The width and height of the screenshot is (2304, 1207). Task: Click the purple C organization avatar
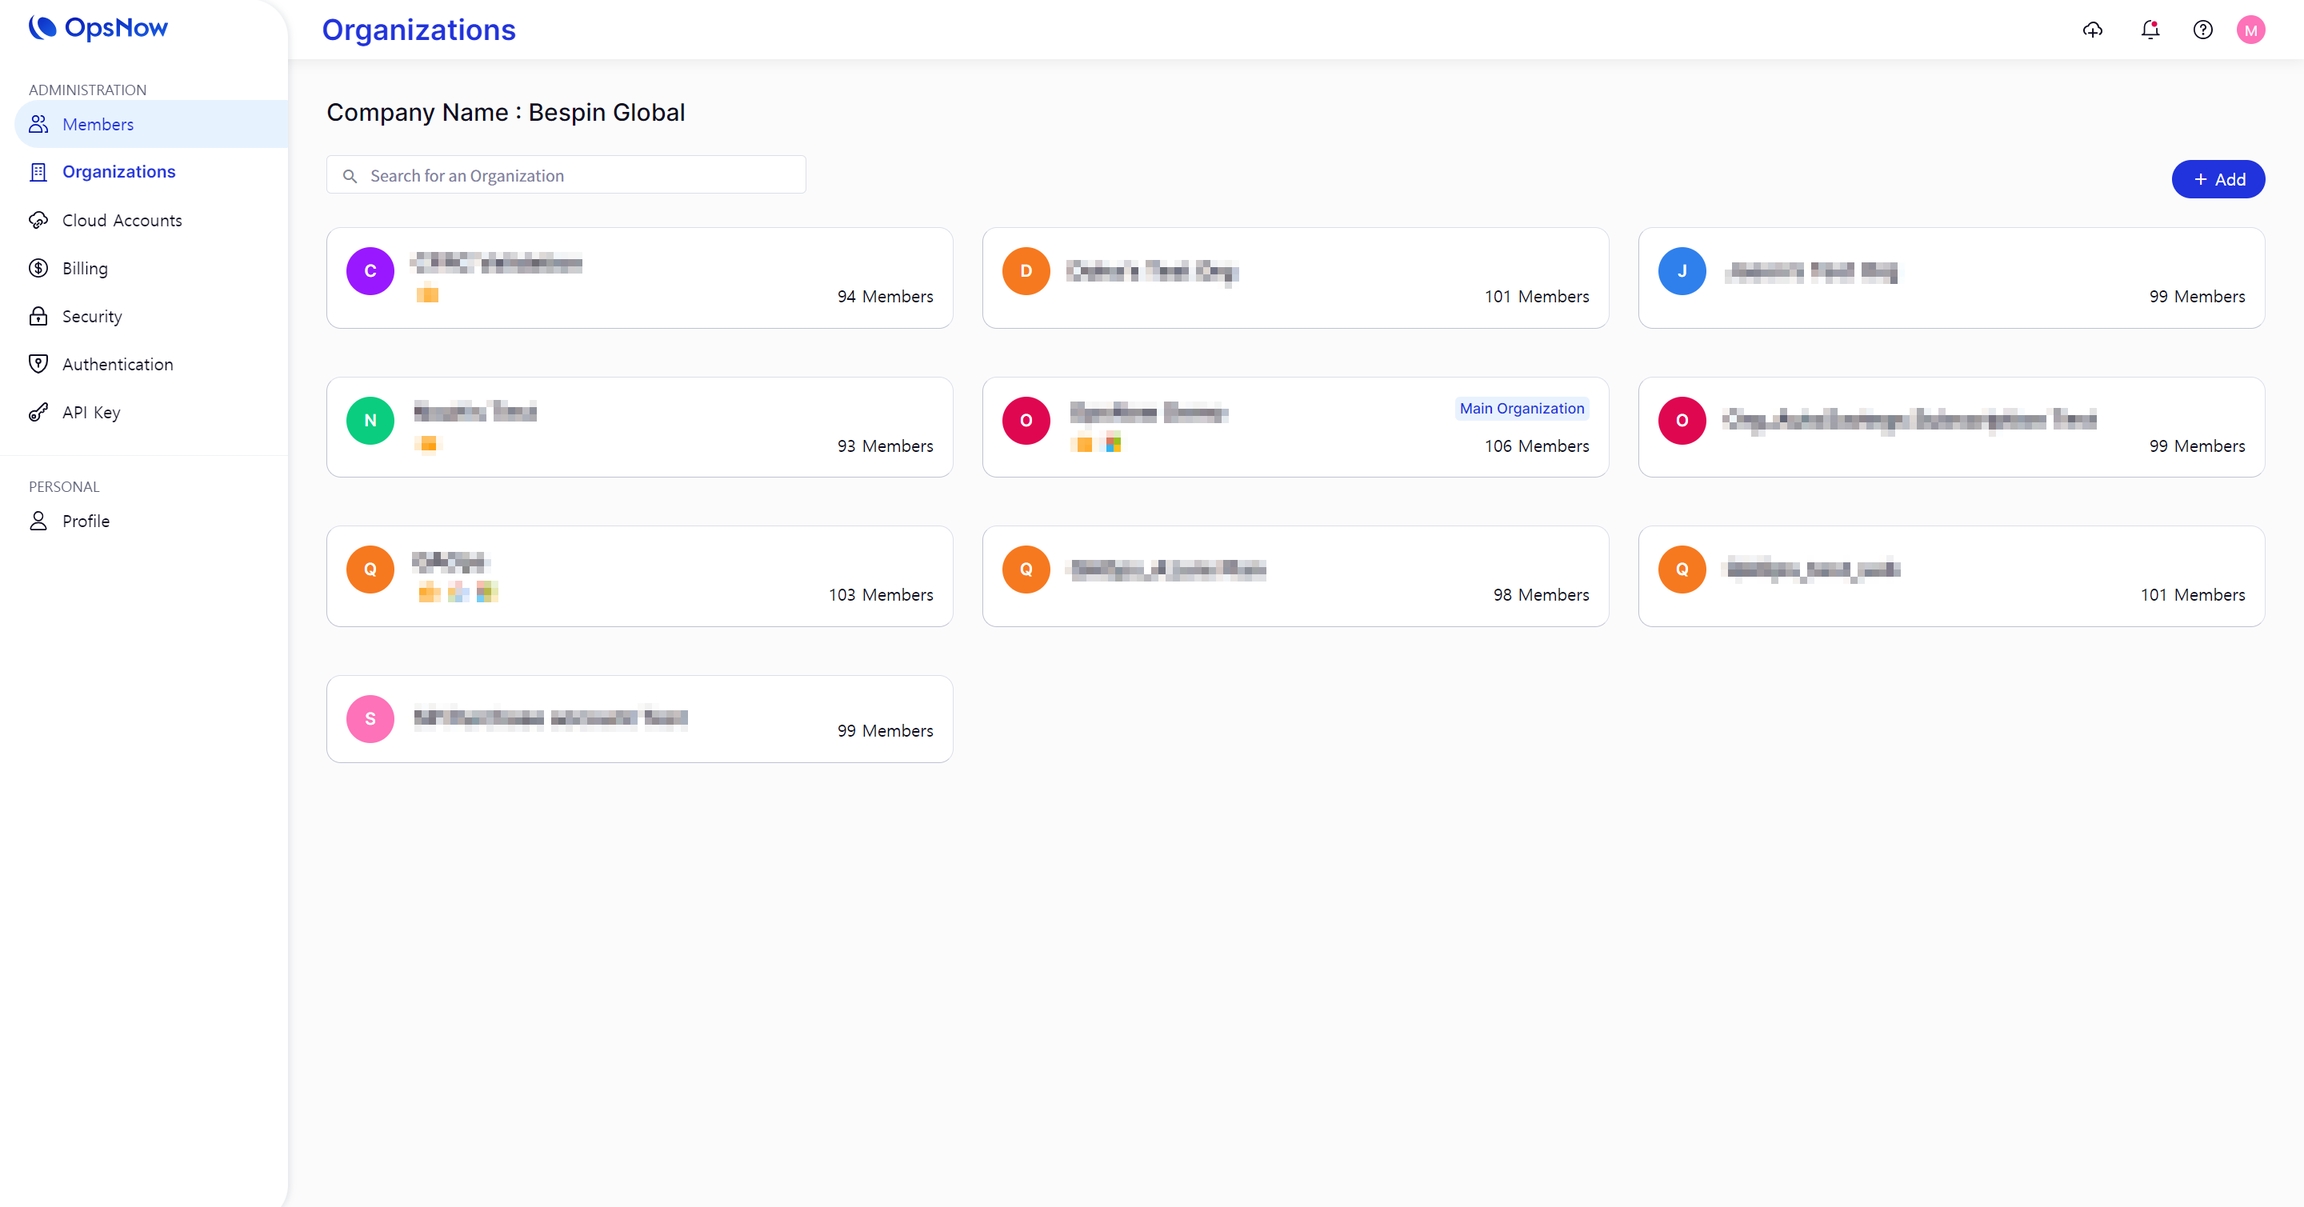[x=370, y=271]
